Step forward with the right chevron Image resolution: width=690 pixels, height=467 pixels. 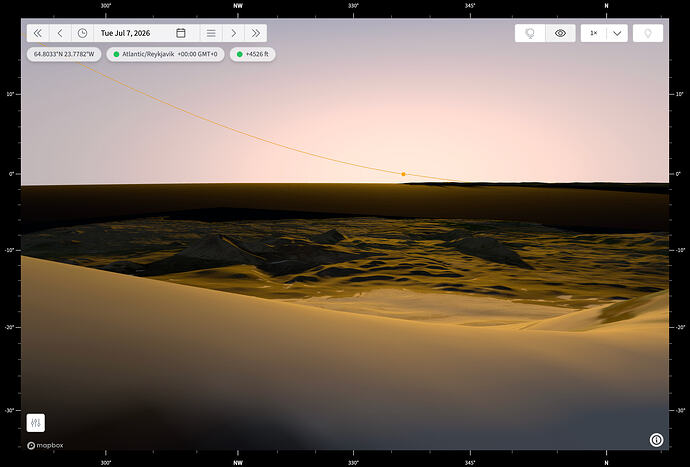point(234,33)
